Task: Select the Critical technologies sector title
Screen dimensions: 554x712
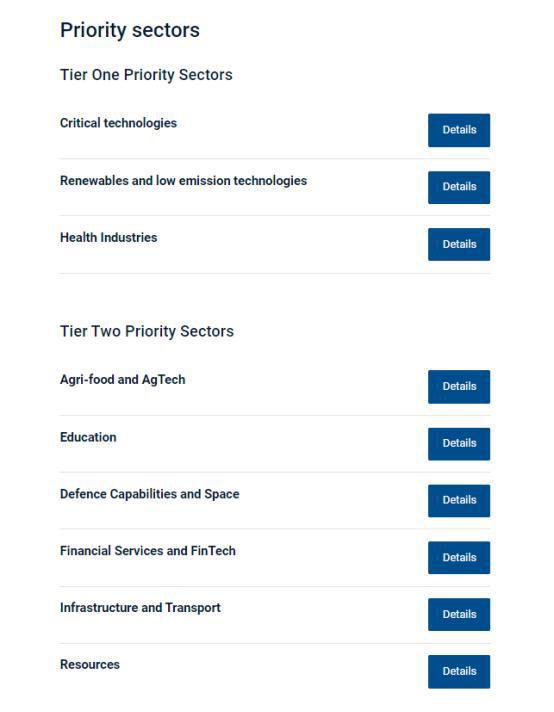Action: tap(118, 123)
